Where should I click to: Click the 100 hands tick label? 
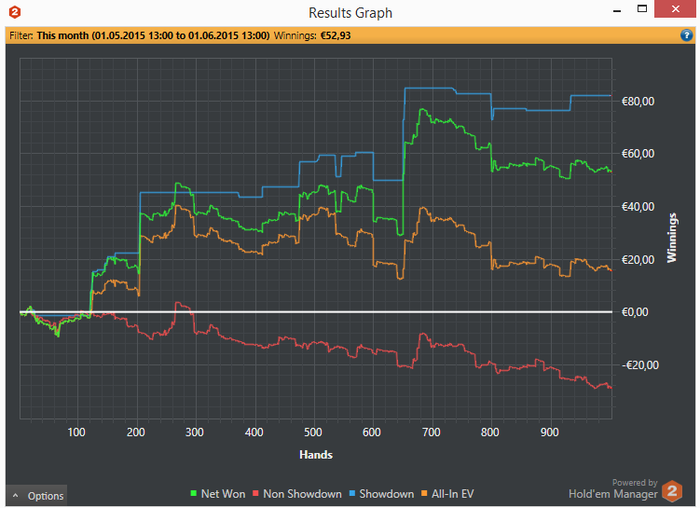76,432
